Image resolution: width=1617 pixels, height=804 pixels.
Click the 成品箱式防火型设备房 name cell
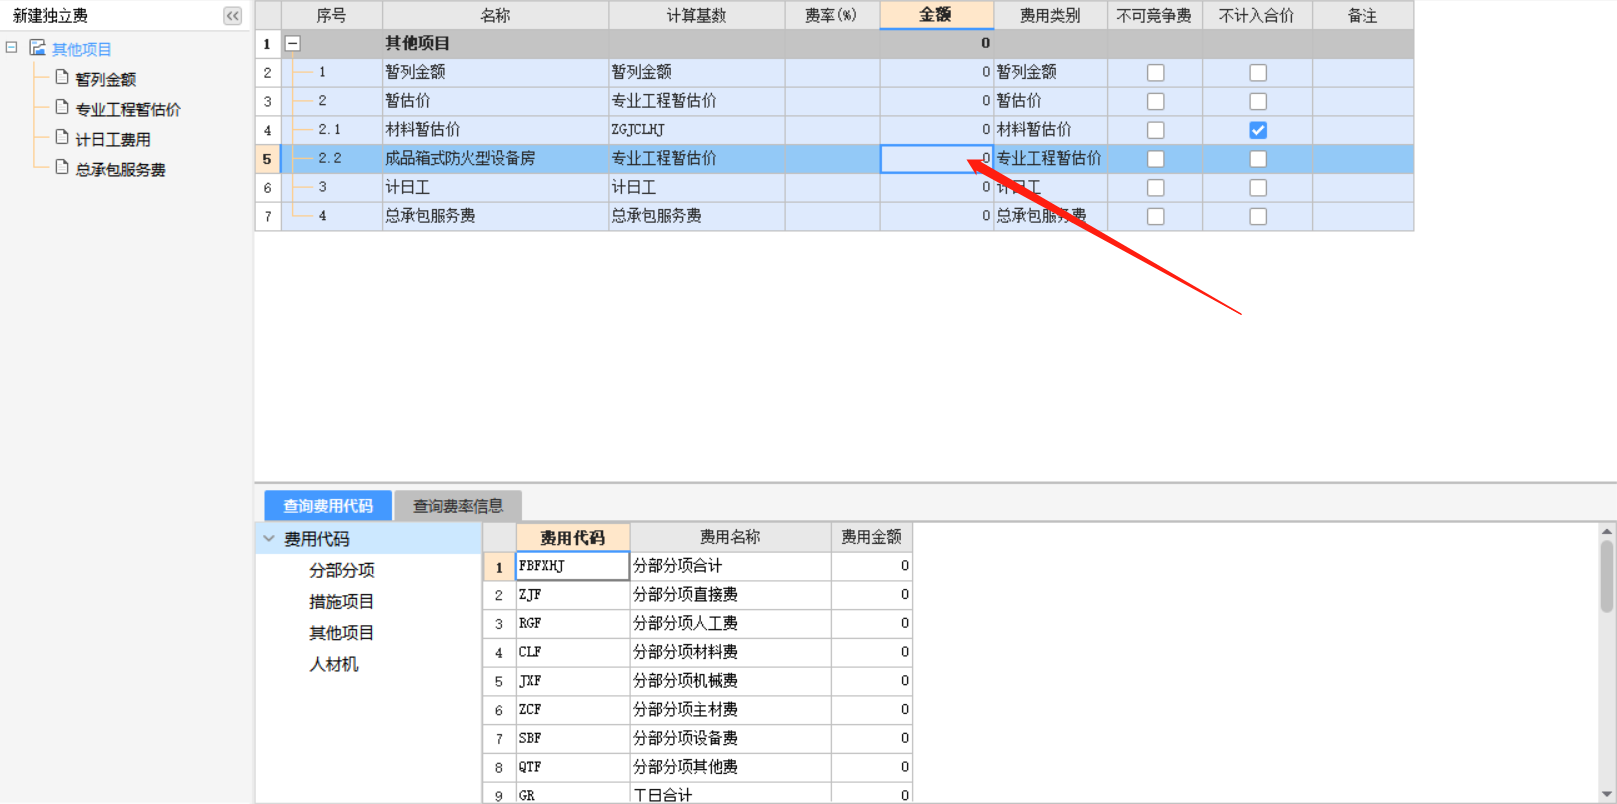click(x=495, y=158)
